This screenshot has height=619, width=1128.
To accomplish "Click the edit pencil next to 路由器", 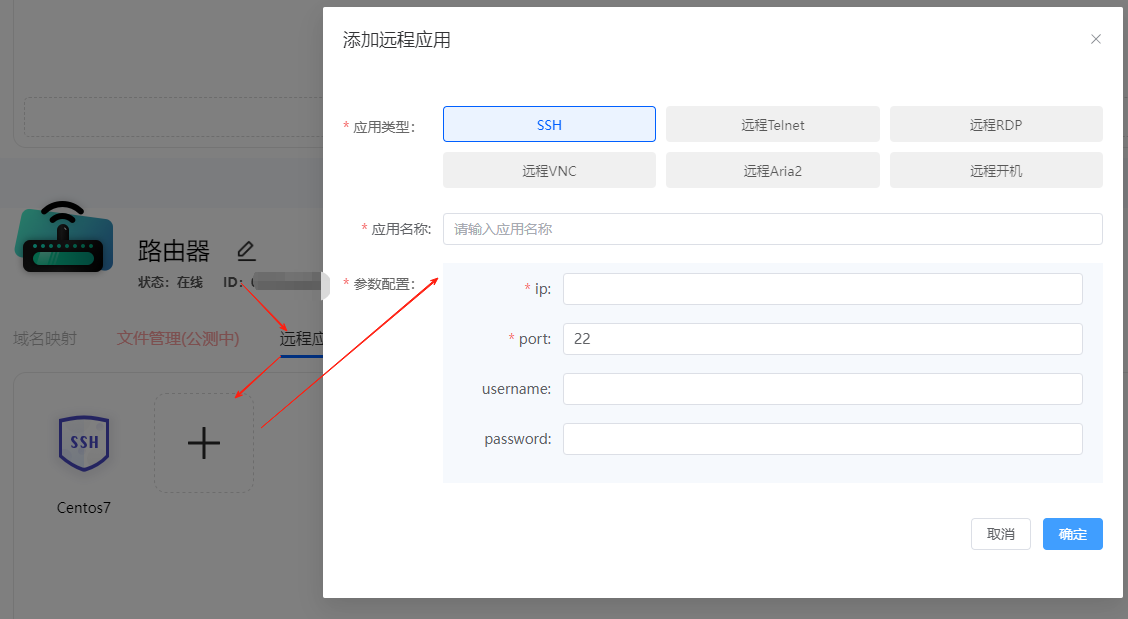I will pos(246,250).
